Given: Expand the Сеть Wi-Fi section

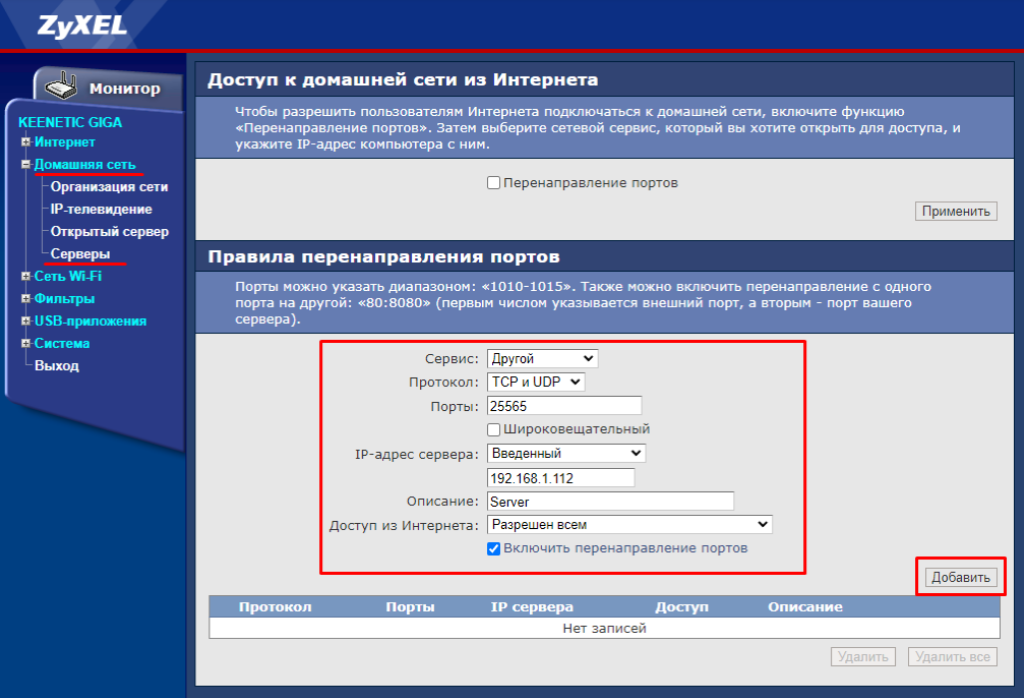Looking at the screenshot, I should coord(26,276).
